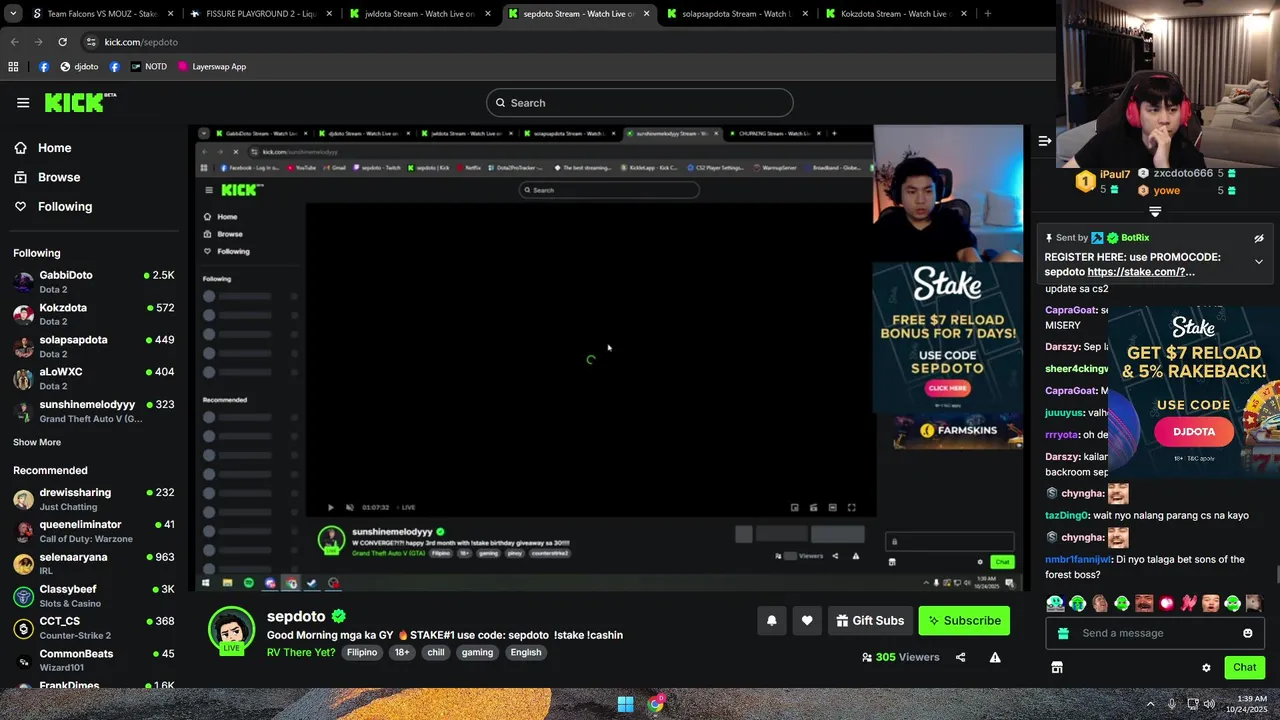
Task: Toggle follow heart for sepdoto
Action: [x=807, y=621]
